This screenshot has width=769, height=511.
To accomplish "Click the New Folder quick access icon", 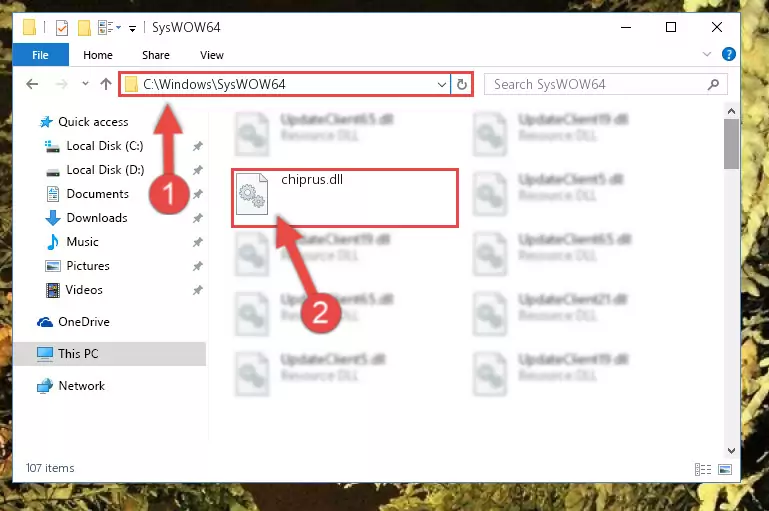I will (84, 28).
